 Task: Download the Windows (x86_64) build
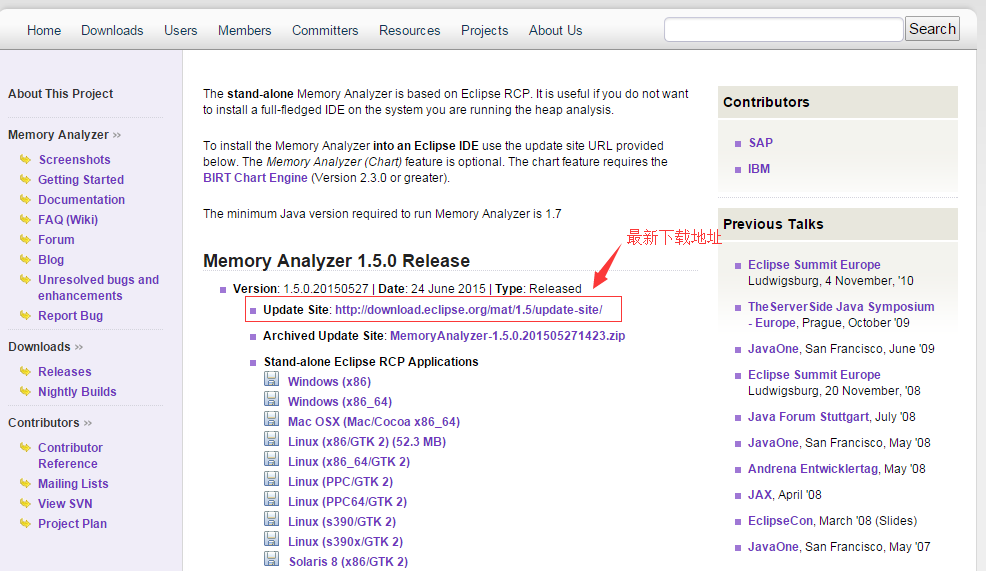[x=340, y=402]
